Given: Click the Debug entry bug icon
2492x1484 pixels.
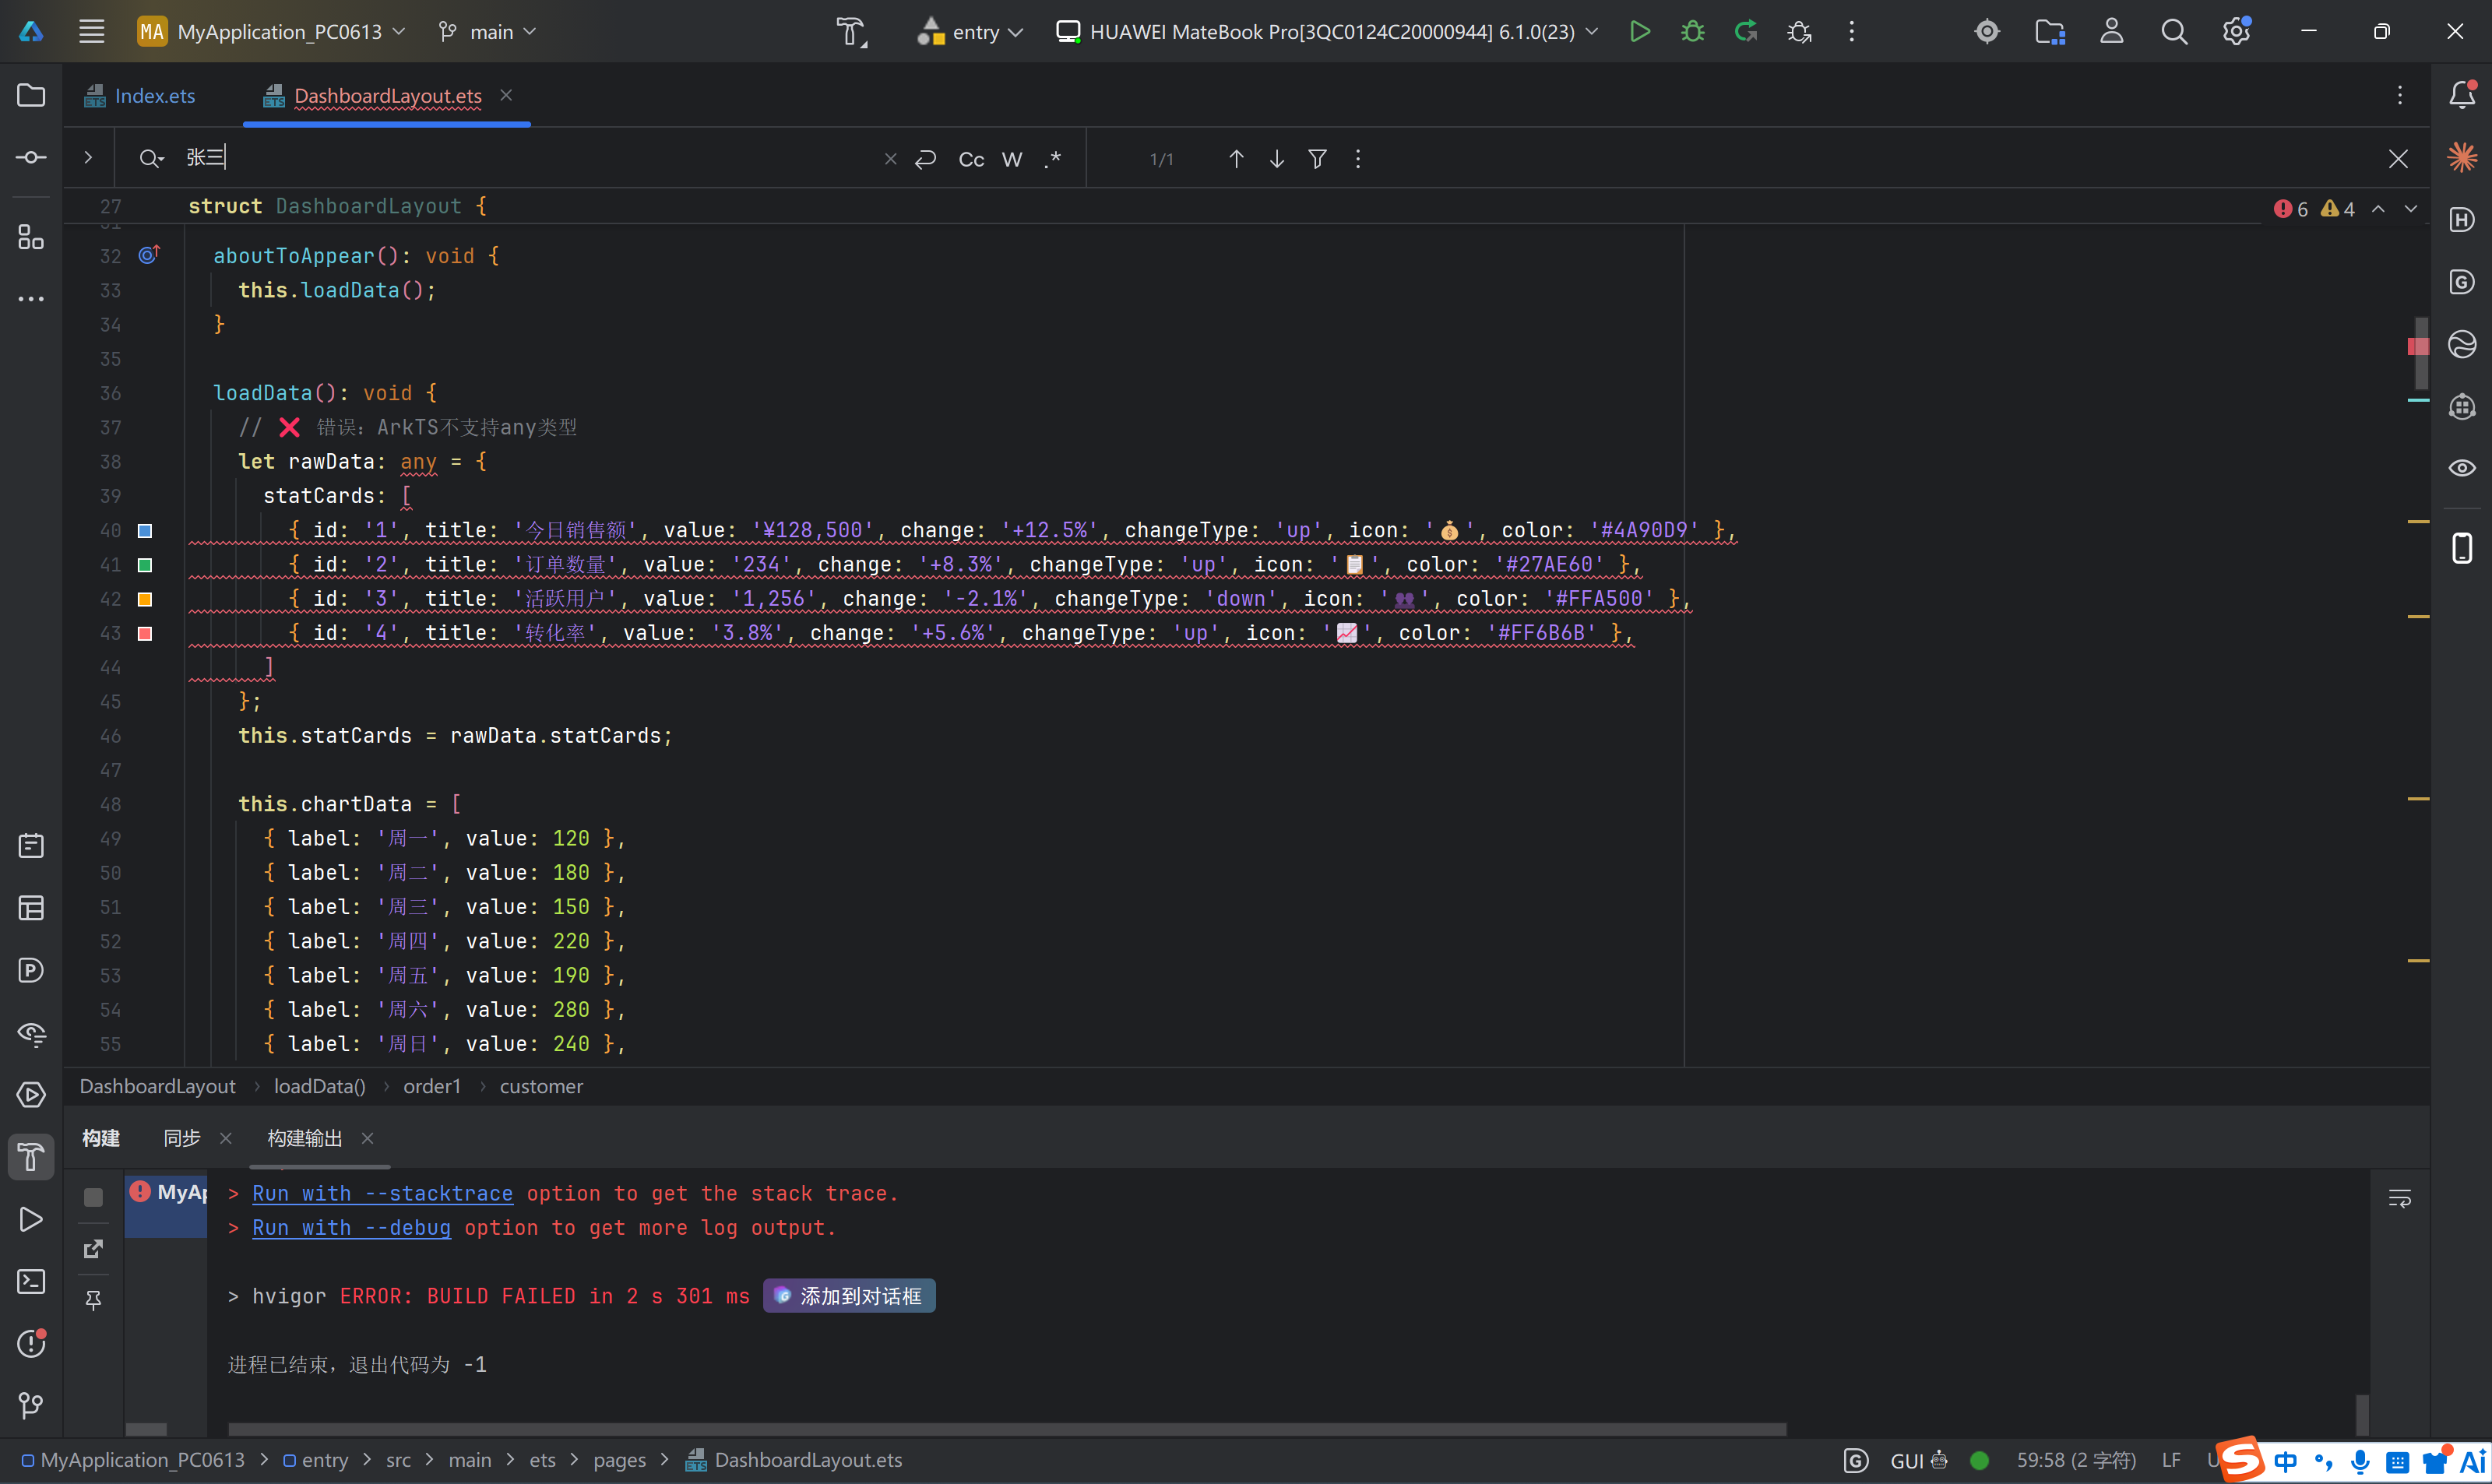Looking at the screenshot, I should pos(1692,32).
